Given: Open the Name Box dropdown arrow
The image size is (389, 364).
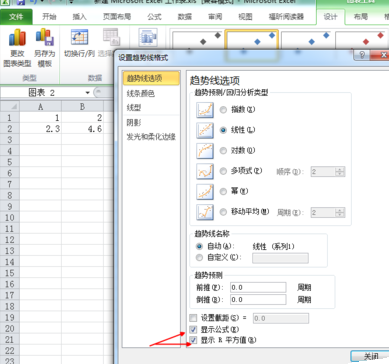Looking at the screenshot, I should click(x=88, y=93).
